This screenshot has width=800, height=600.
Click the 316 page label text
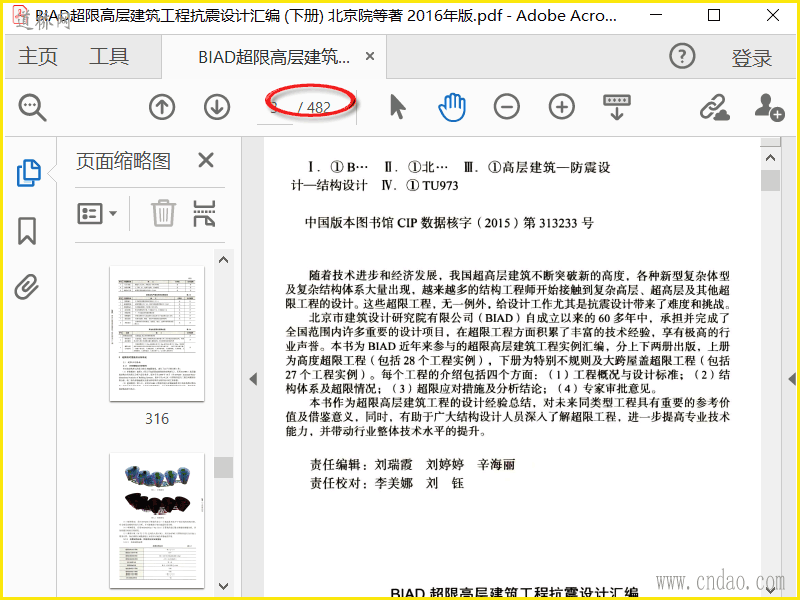[x=157, y=419]
